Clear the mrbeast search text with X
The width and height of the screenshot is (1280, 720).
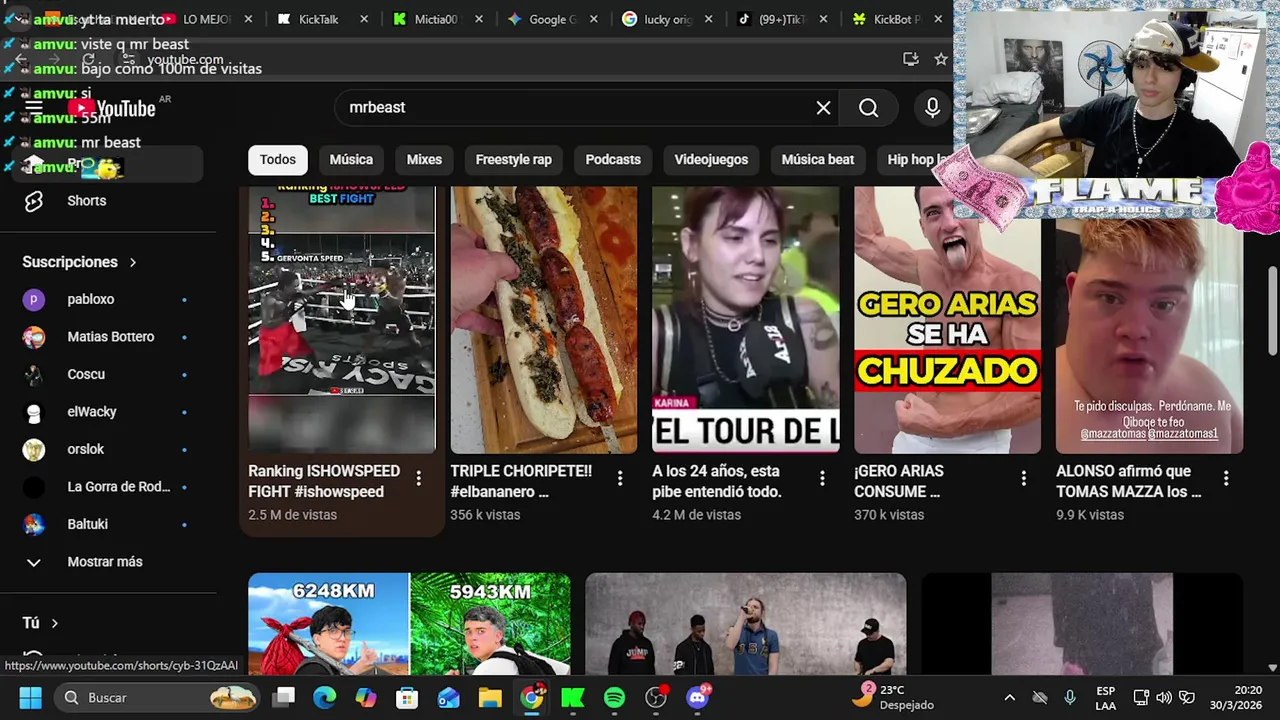[823, 108]
